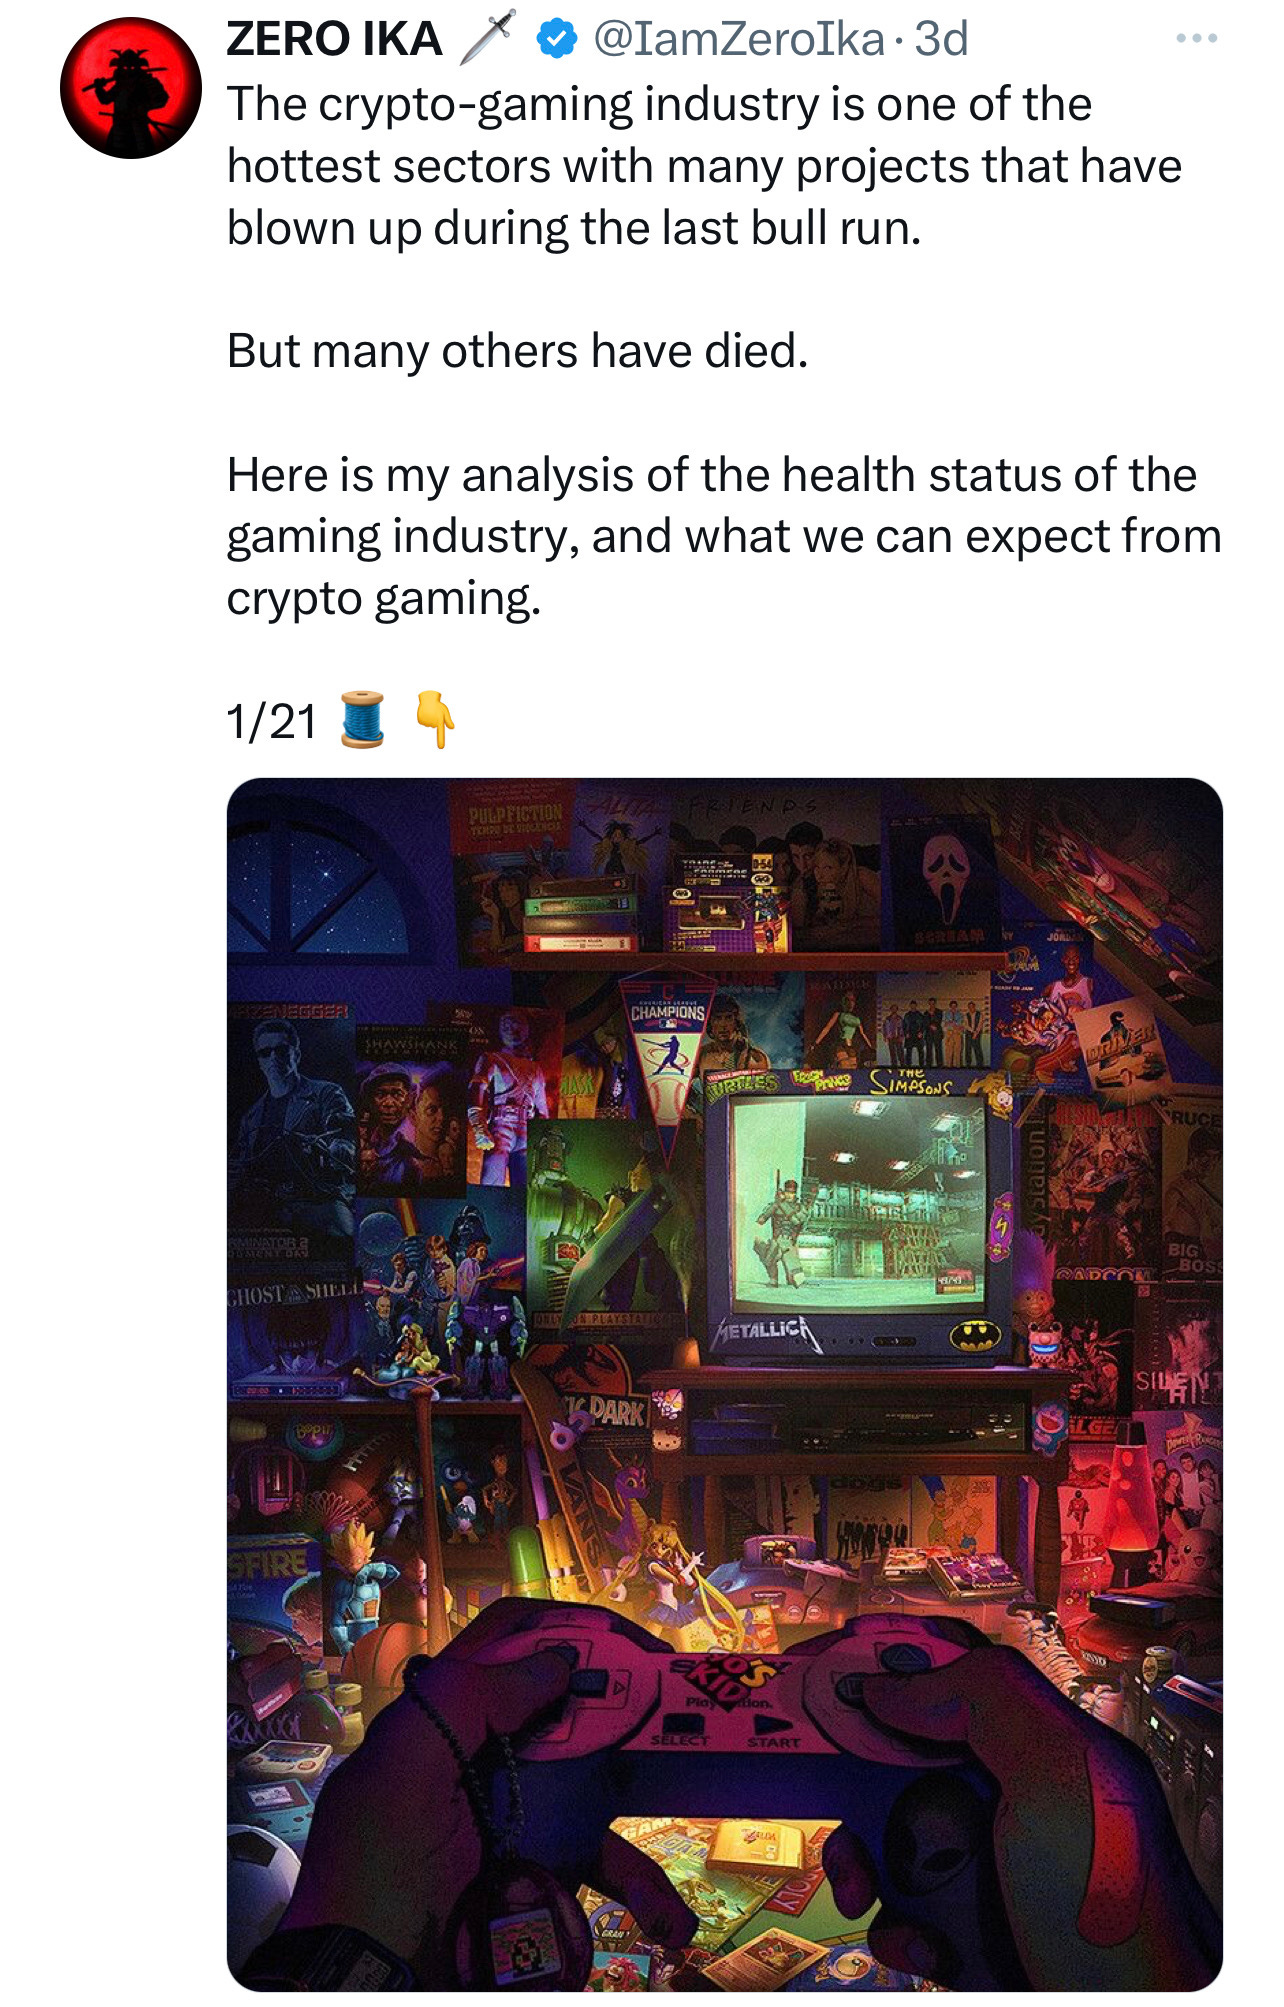Click the 'But many others have died.' line

click(x=517, y=351)
